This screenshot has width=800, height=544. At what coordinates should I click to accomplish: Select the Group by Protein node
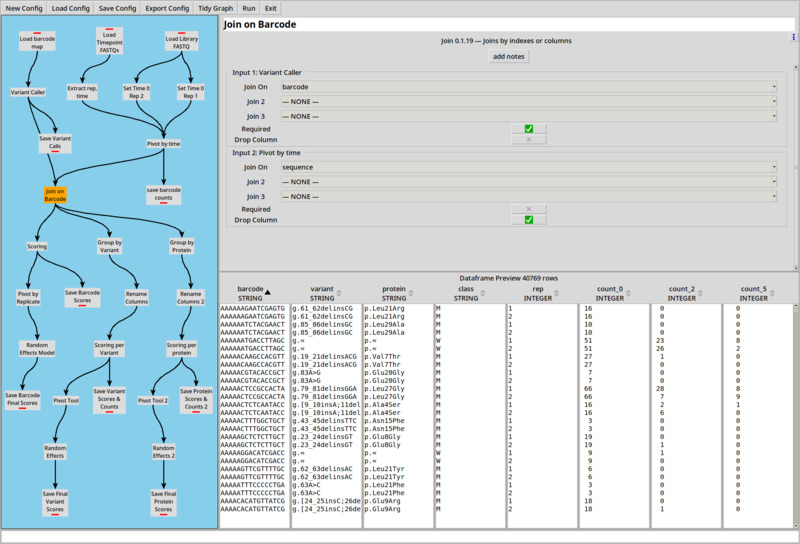182,246
